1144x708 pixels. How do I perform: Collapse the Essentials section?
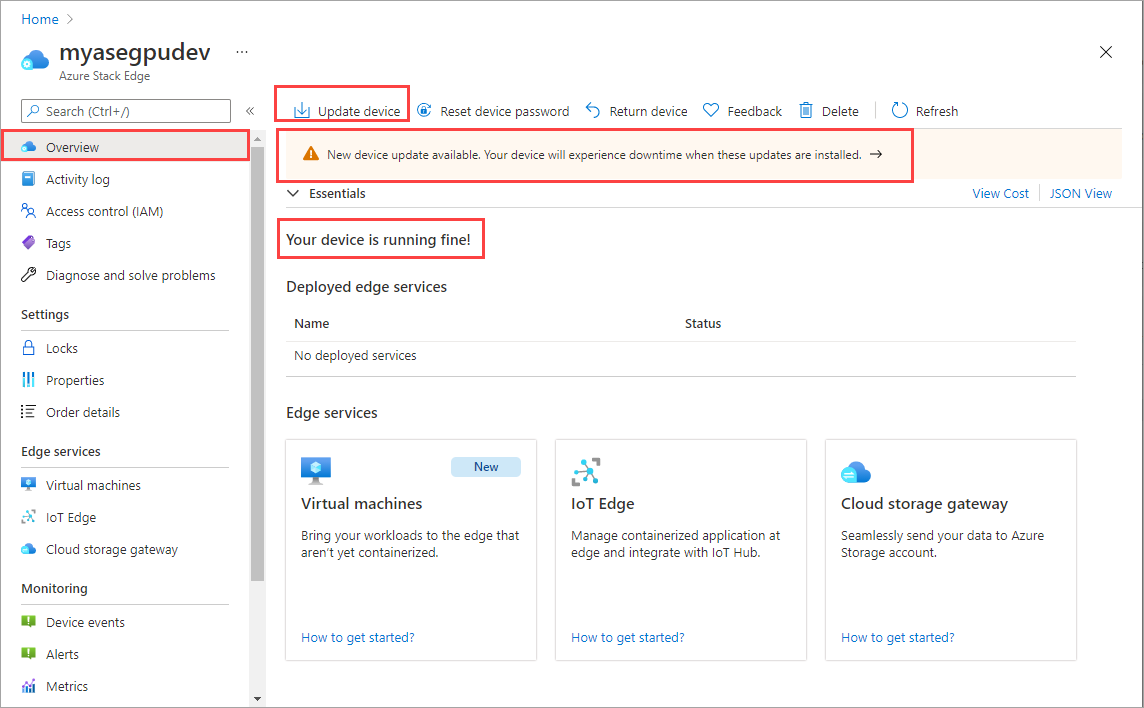point(293,193)
